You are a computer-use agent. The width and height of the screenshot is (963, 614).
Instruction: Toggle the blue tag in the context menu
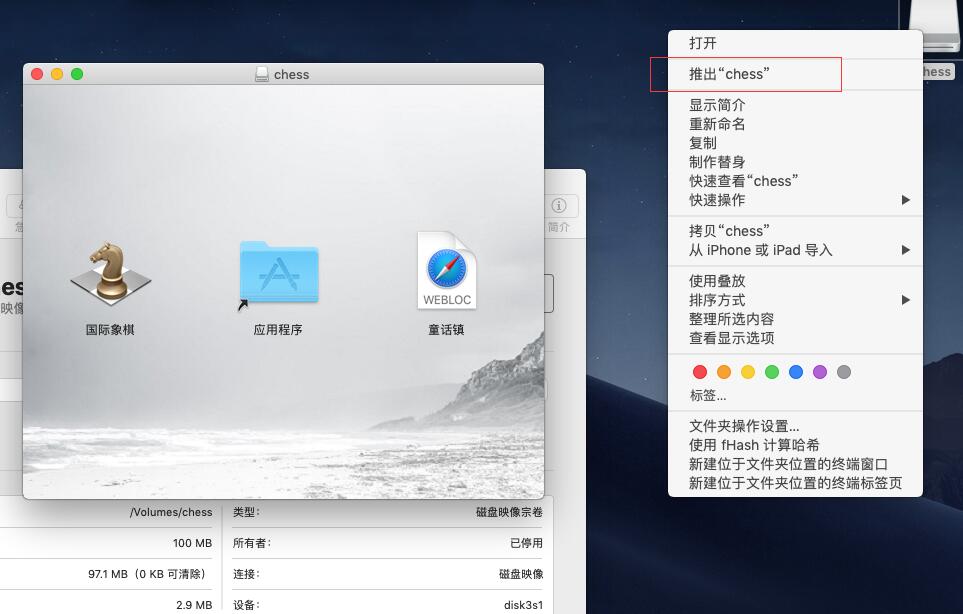tap(796, 371)
